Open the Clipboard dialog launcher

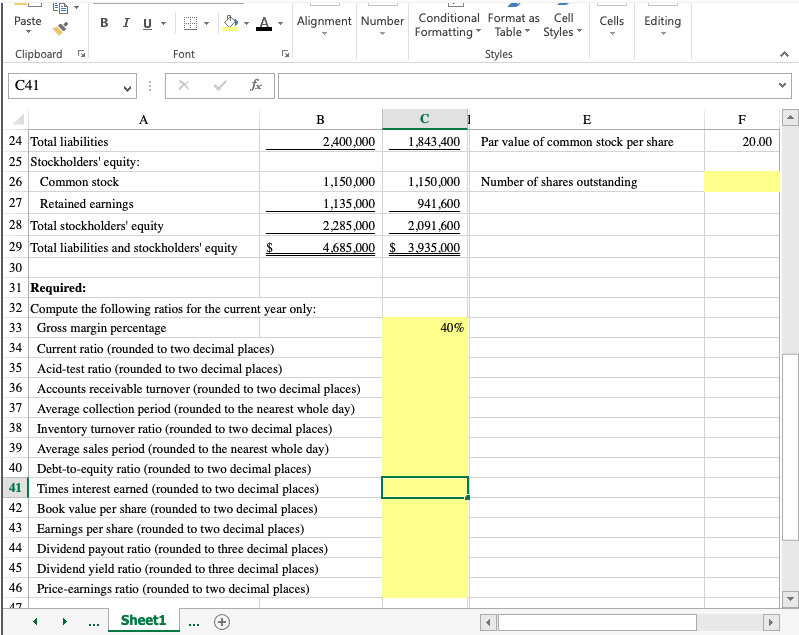coord(81,54)
